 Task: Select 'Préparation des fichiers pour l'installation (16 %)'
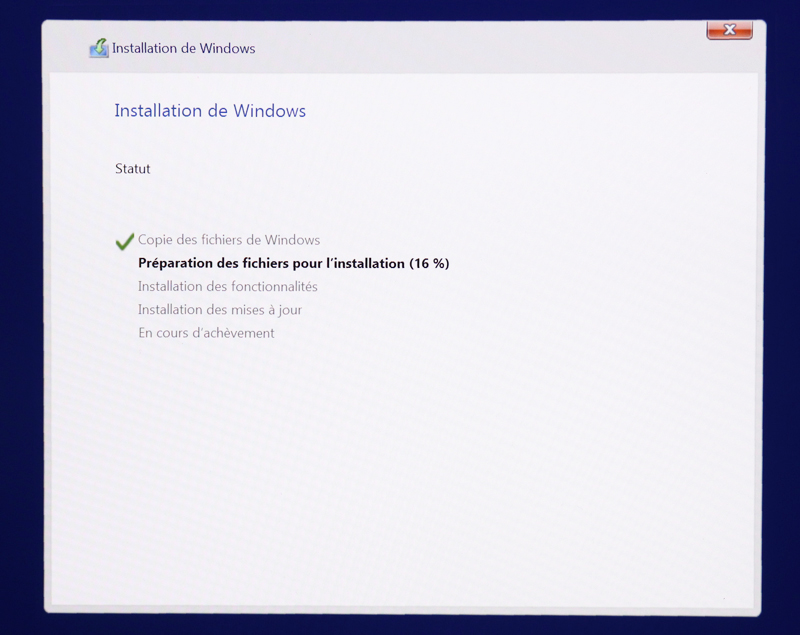click(x=293, y=263)
